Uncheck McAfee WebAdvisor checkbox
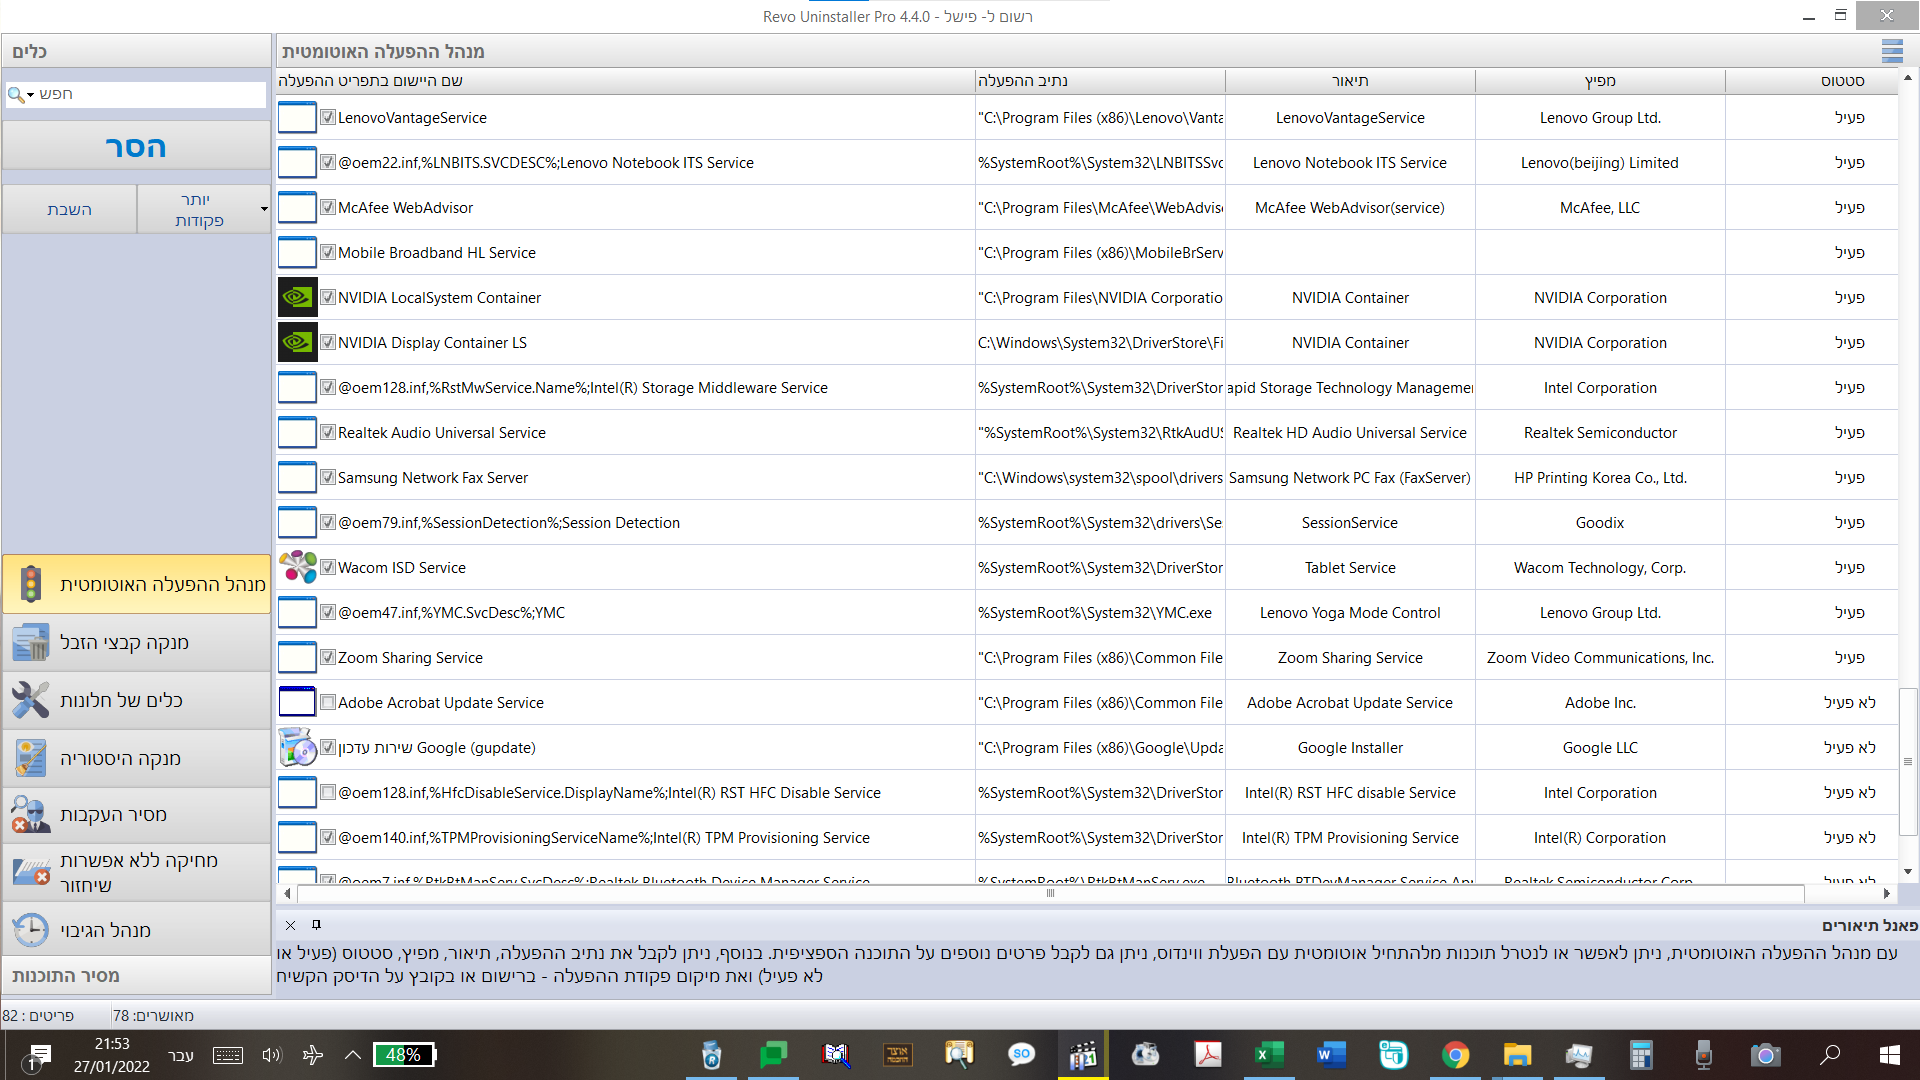This screenshot has height=1080, width=1920. point(327,207)
